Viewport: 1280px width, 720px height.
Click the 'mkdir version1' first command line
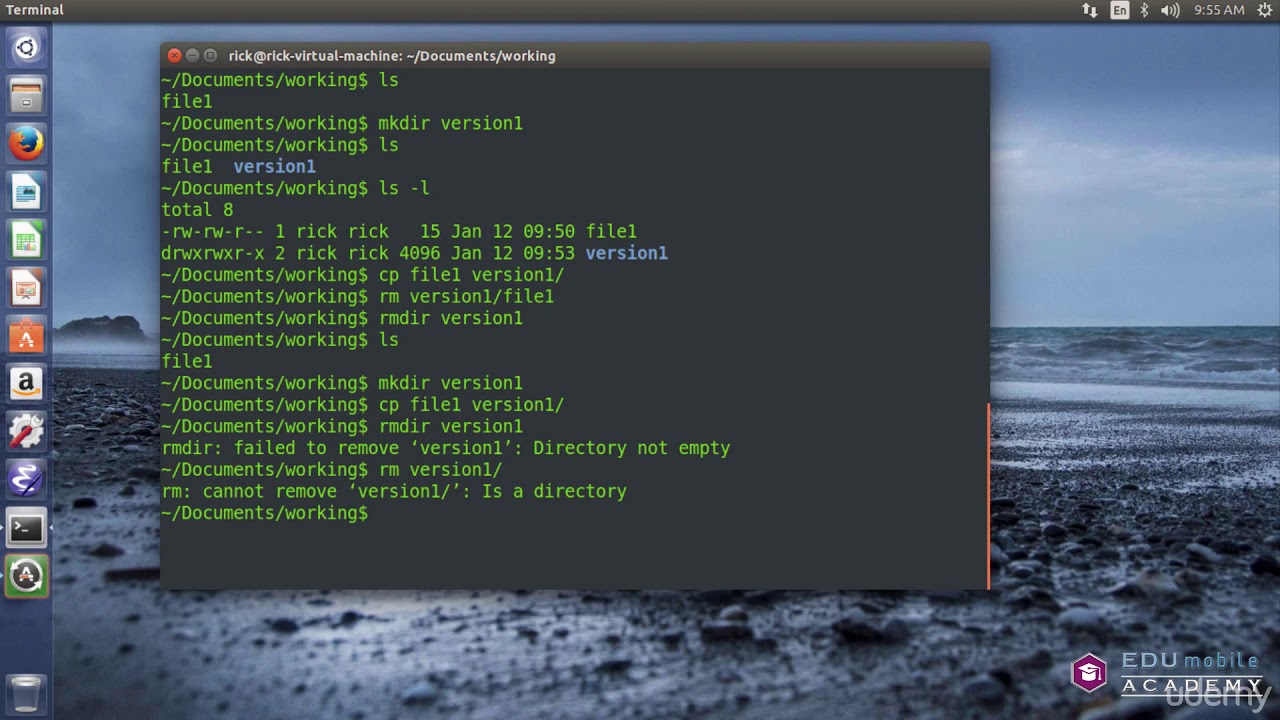coord(342,124)
